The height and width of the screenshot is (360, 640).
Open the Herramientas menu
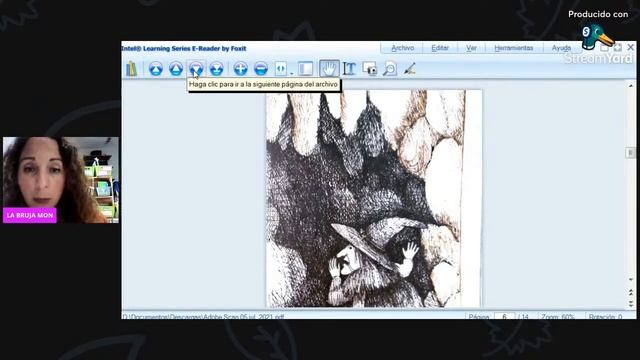[513, 48]
